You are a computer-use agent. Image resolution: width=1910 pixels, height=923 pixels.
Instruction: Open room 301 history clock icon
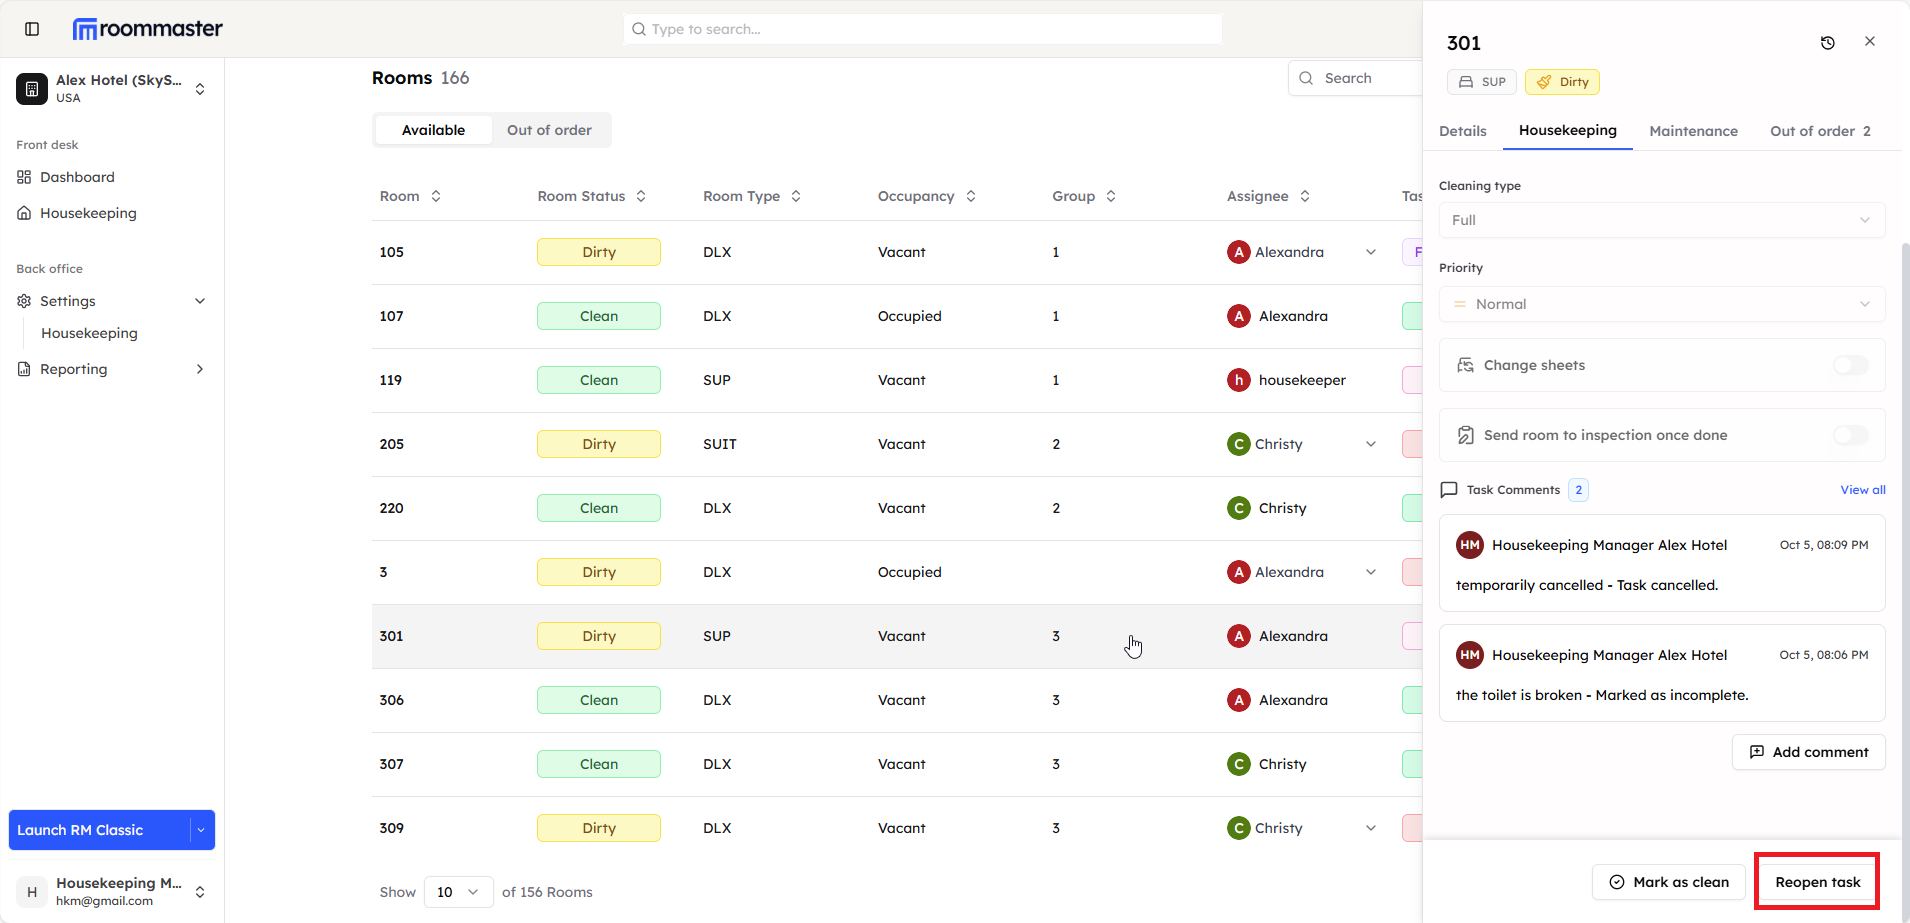[1827, 43]
